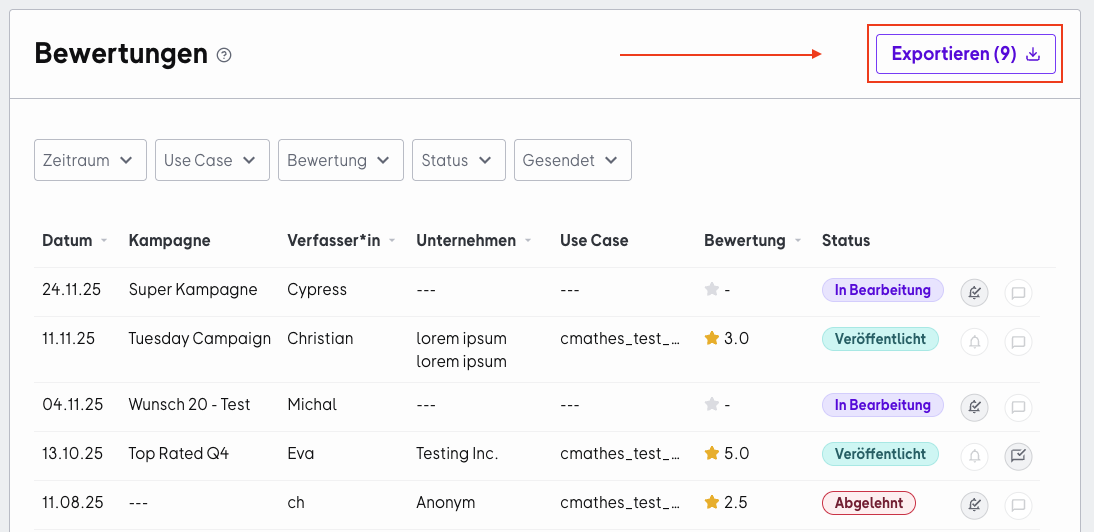Open comment icon in Eva row

coord(1018,457)
